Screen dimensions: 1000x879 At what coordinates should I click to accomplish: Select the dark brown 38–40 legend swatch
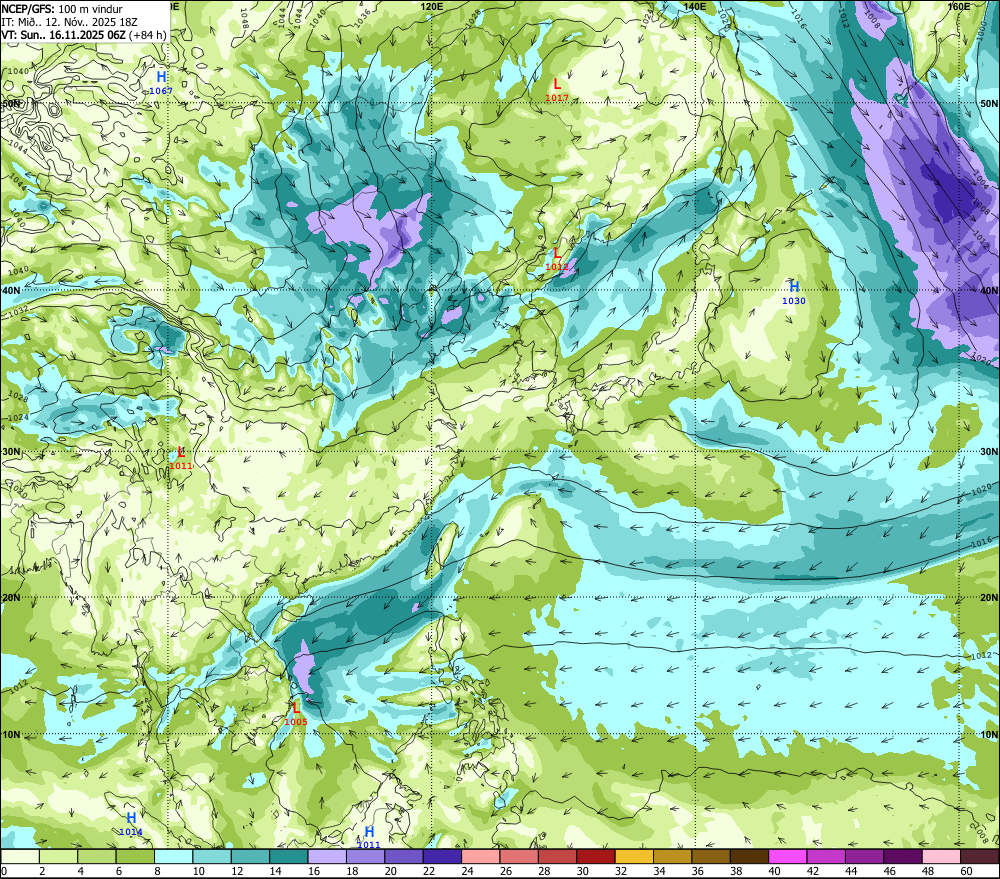(749, 856)
